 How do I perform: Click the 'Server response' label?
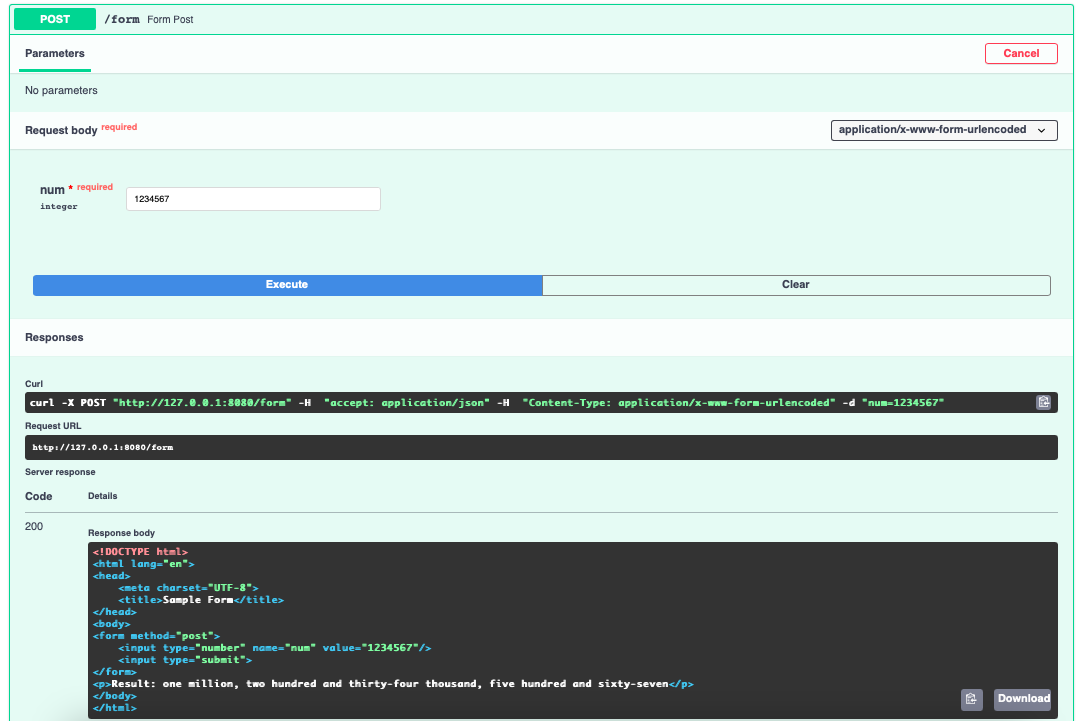pos(60,472)
